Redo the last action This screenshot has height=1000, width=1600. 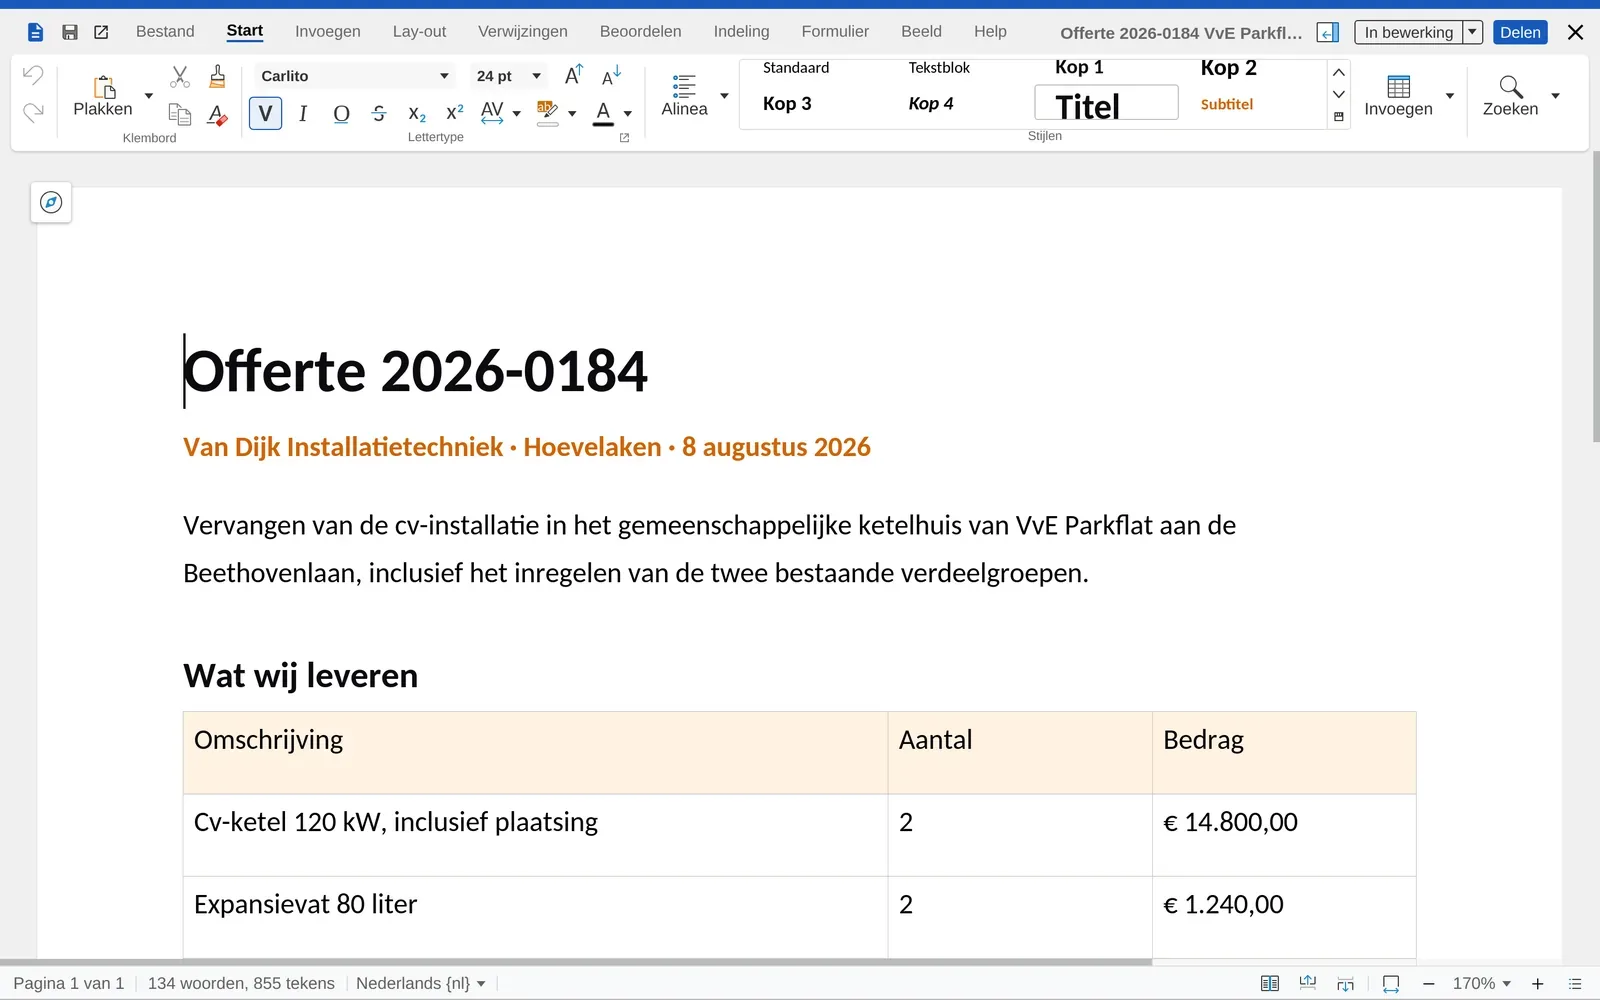coord(33,112)
